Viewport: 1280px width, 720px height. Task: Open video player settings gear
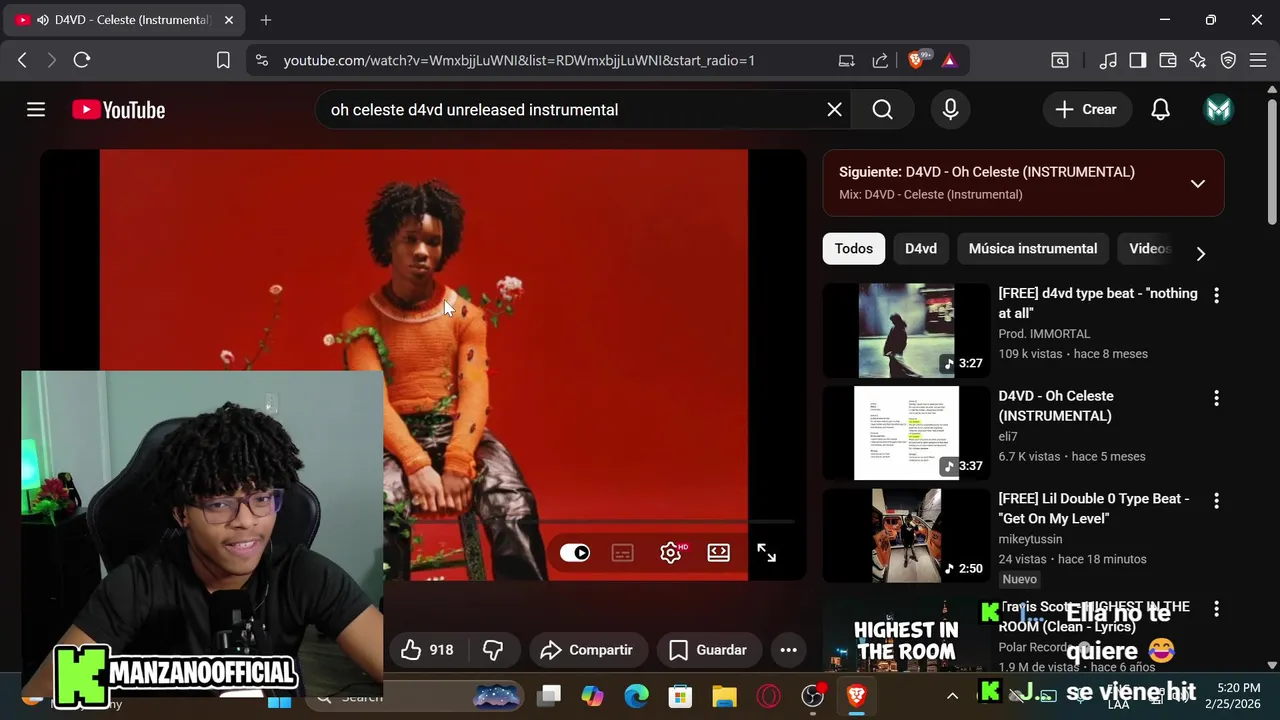[671, 553]
